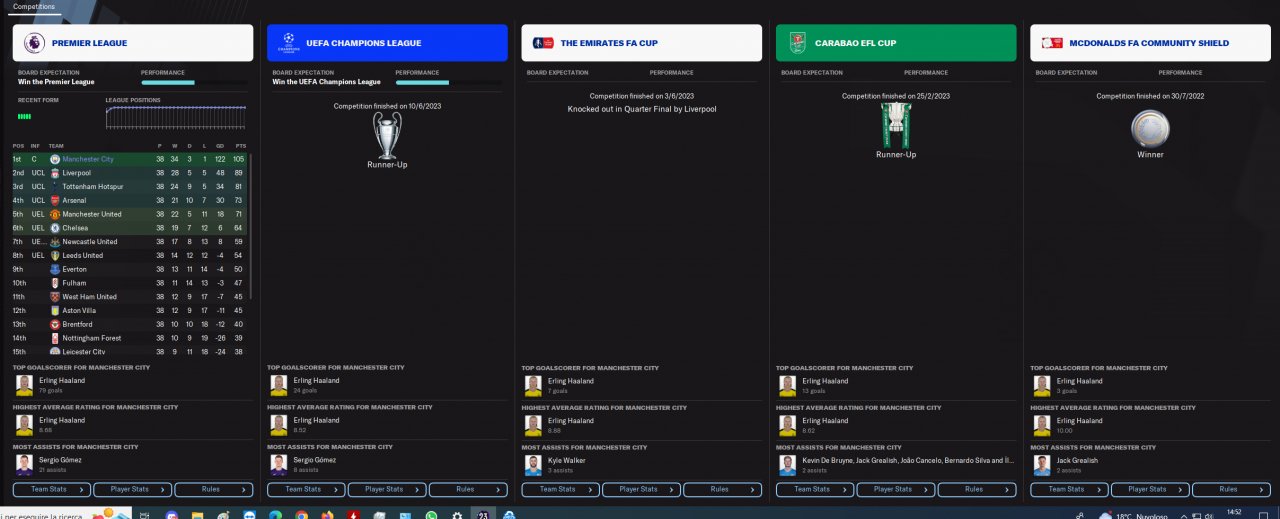Click Jack Grealish's photo in Community Shield assists
1280x519 pixels.
click(1042, 465)
